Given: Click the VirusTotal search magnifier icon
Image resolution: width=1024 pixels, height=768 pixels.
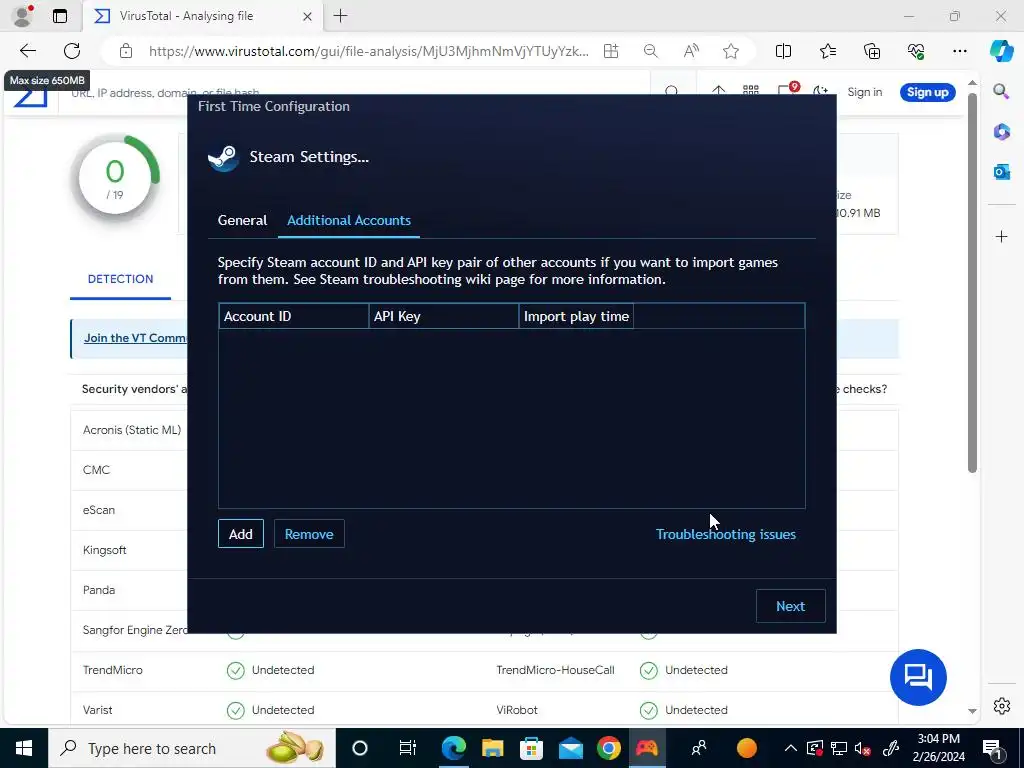Looking at the screenshot, I should click(x=671, y=91).
